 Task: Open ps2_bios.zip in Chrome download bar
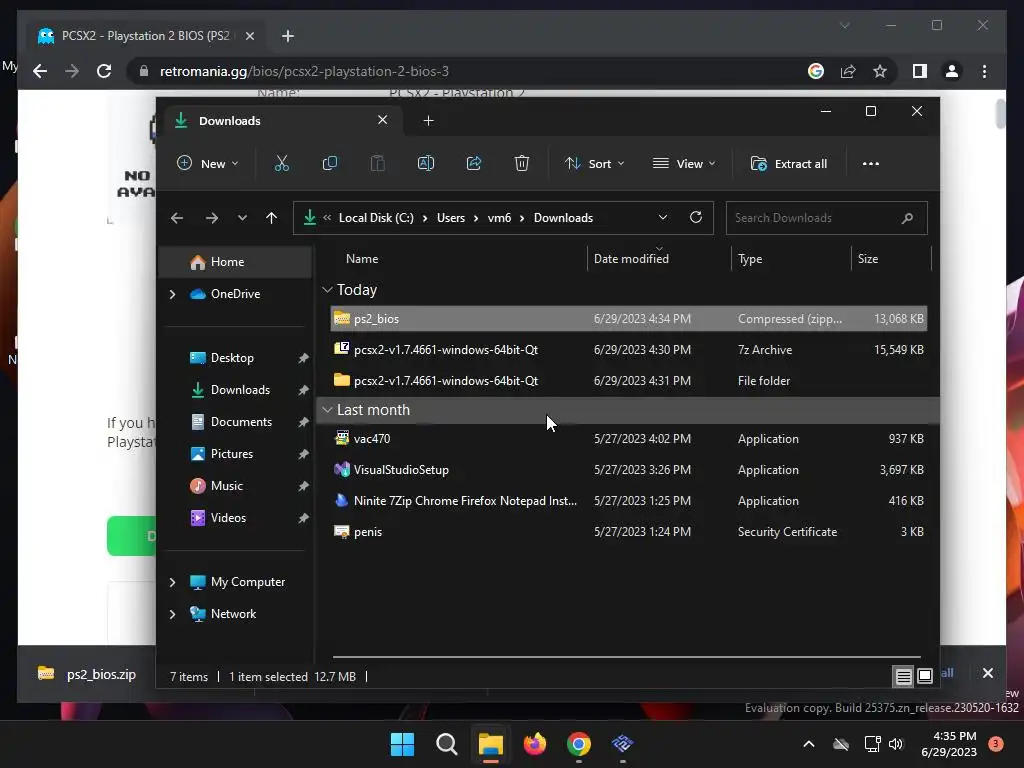coord(88,675)
